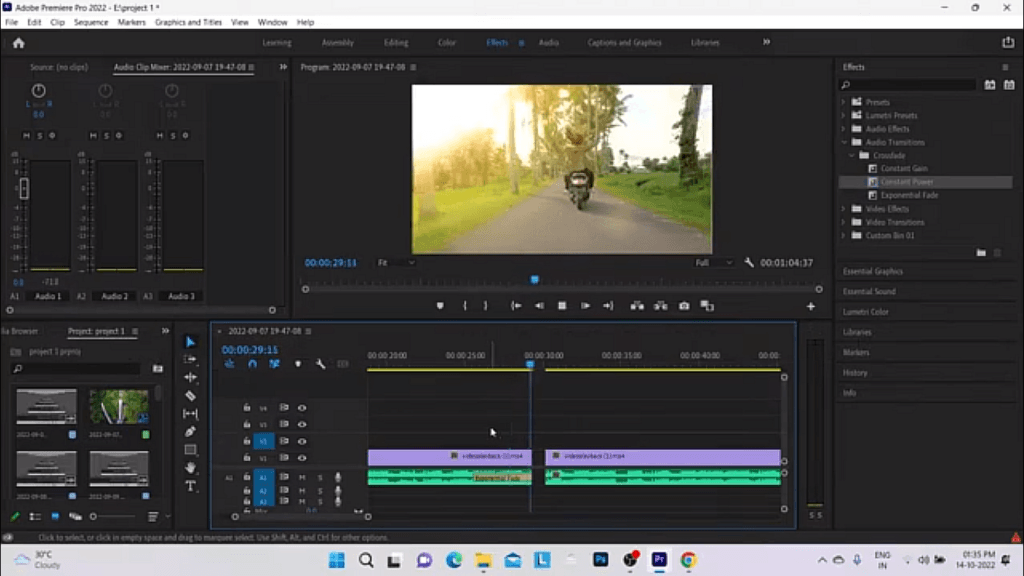1024x576 pixels.
Task: Select the Rectangle tool
Action: (x=190, y=450)
